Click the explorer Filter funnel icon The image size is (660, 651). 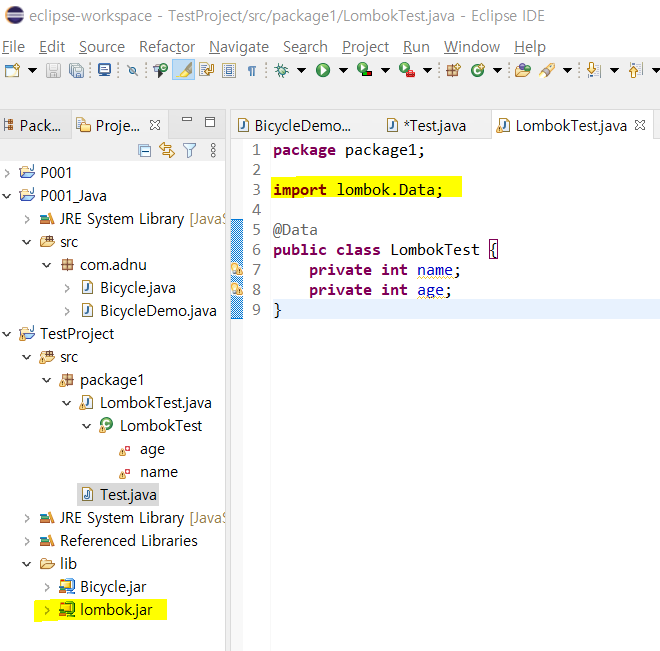point(189,150)
